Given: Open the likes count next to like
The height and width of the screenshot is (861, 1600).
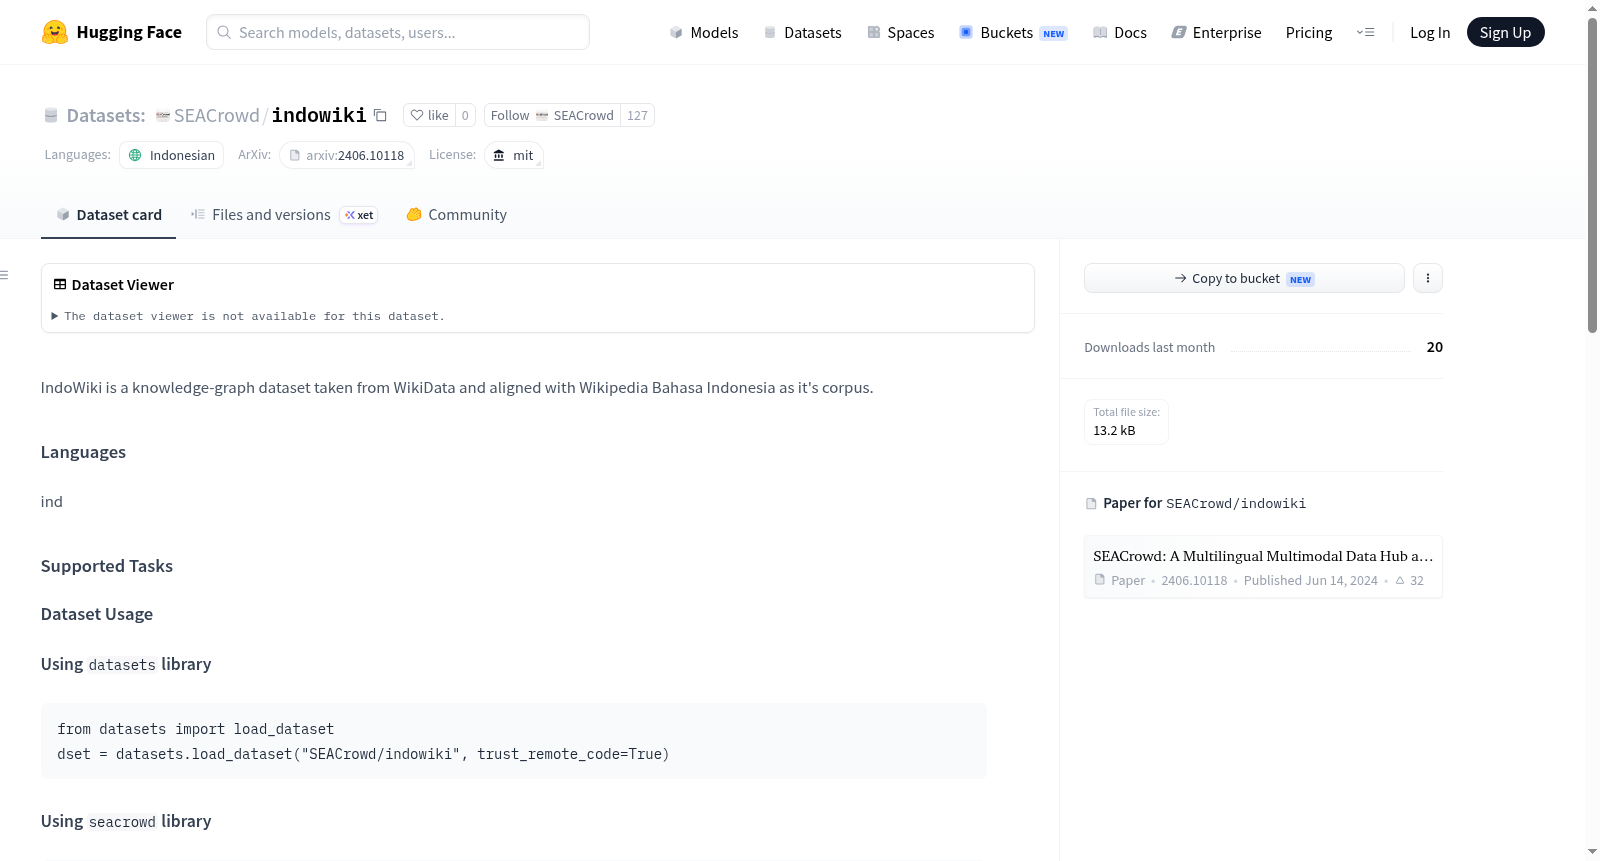Looking at the screenshot, I should pyautogui.click(x=465, y=115).
